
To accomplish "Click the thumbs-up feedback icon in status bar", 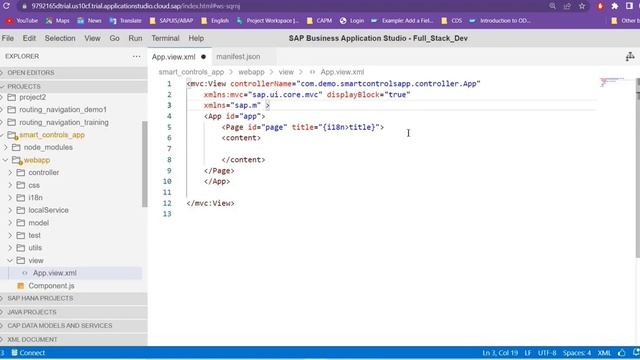I will tap(622, 353).
